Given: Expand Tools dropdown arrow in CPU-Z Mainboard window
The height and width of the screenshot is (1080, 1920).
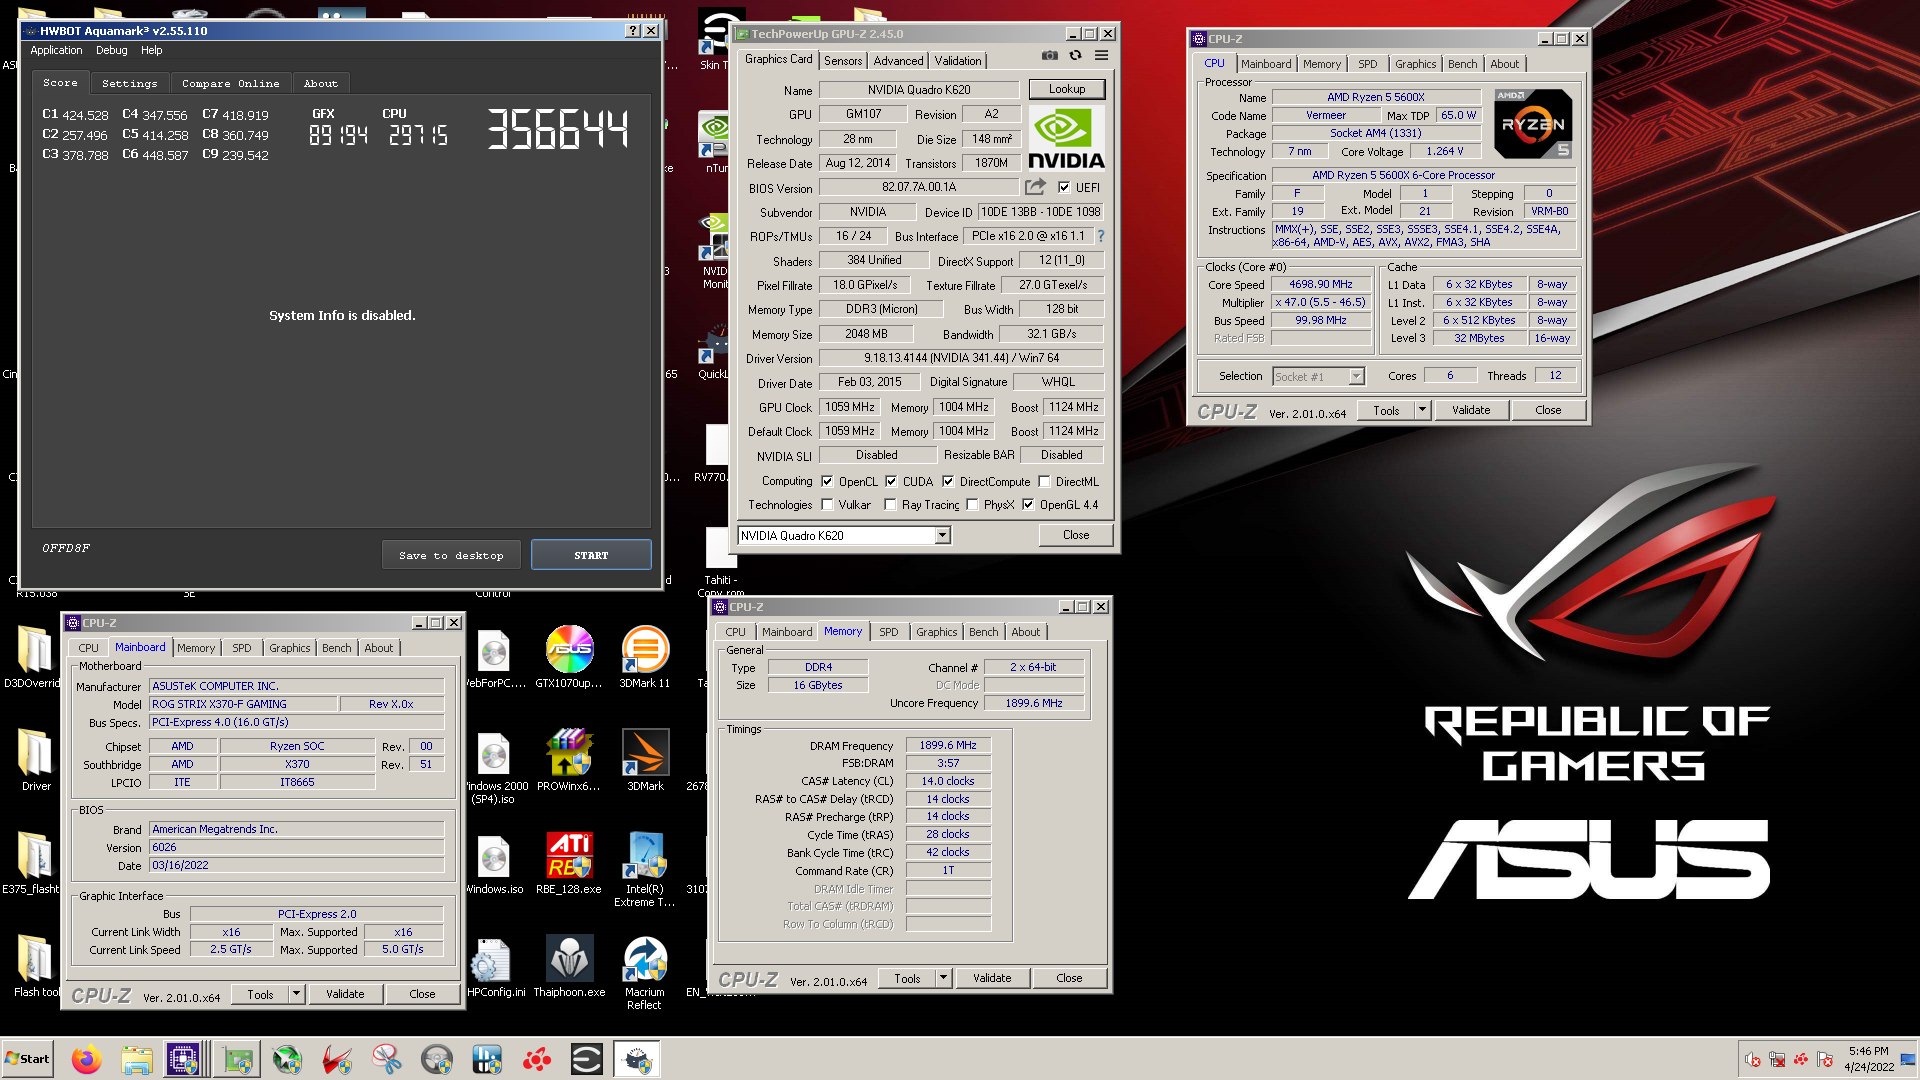Looking at the screenshot, I should click(x=296, y=994).
